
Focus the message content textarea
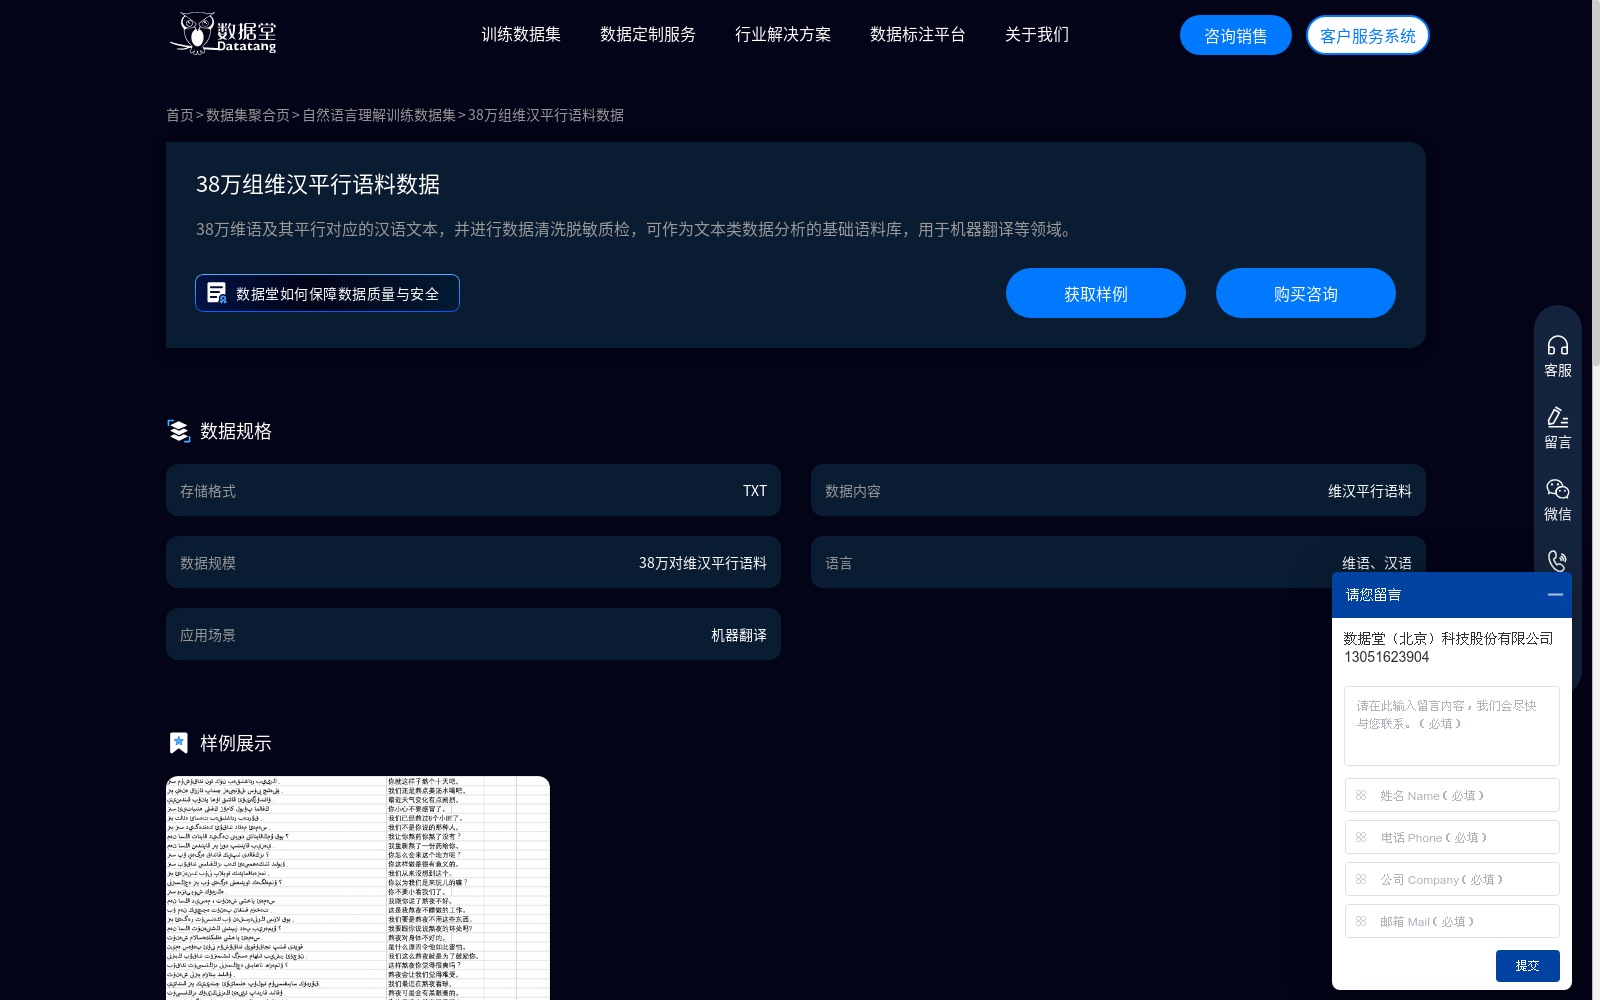click(x=1452, y=726)
